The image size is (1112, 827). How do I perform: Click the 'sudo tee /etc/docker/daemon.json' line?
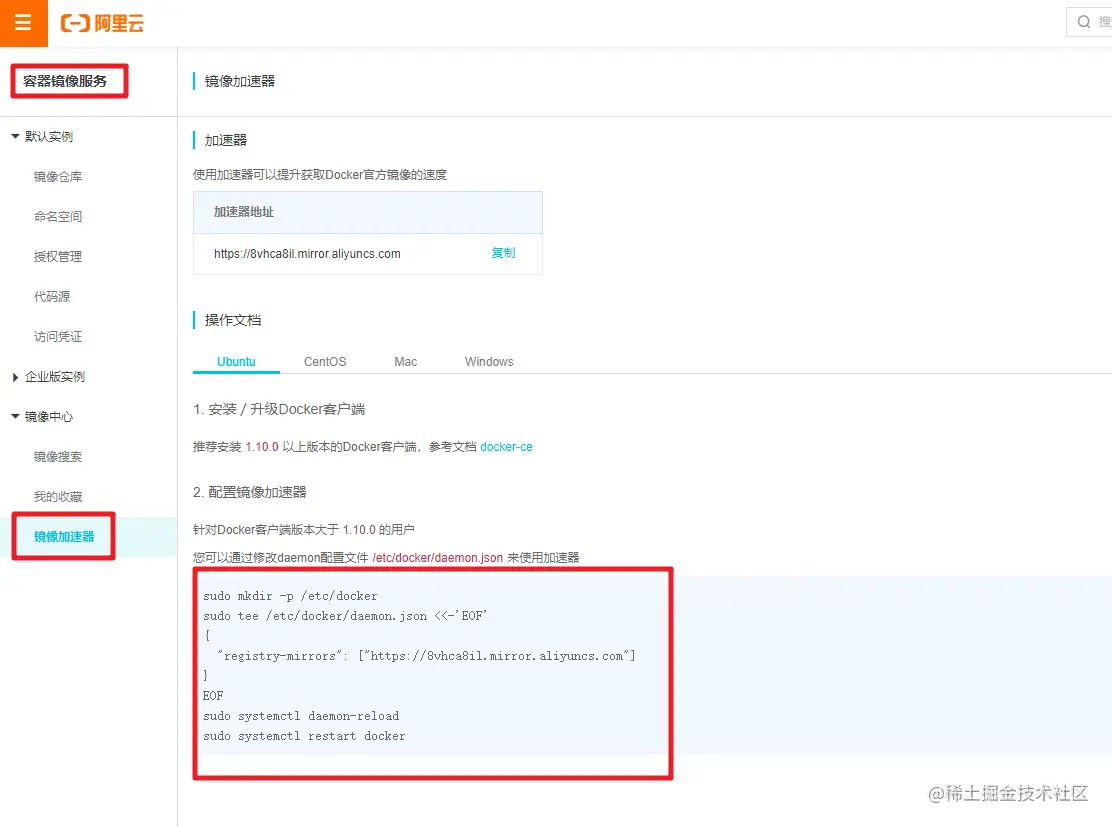[x=345, y=616]
